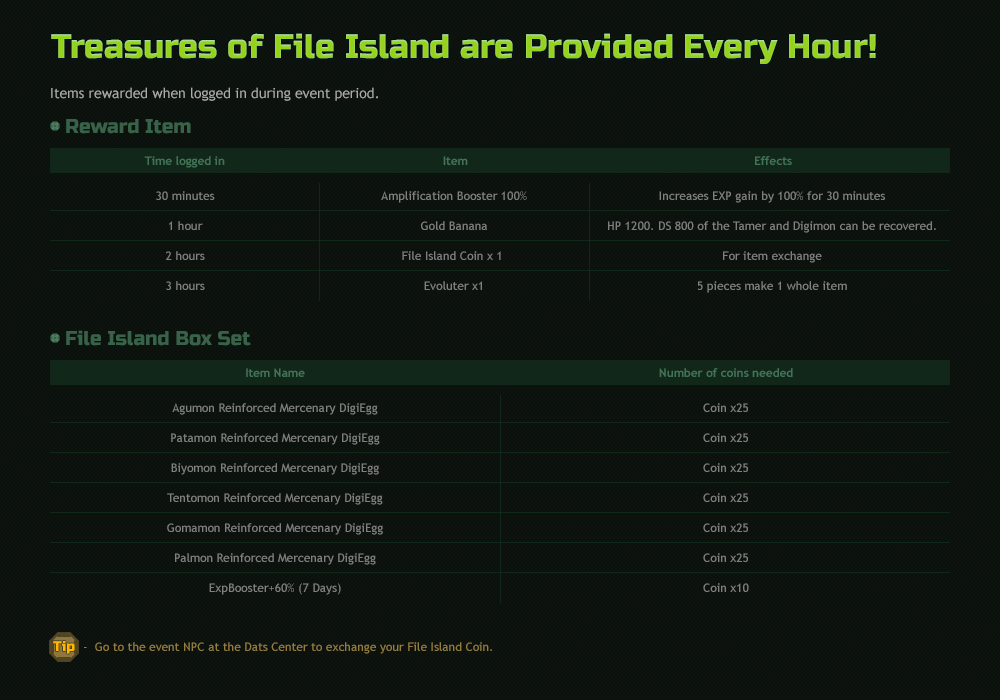This screenshot has width=1000, height=700.
Task: Select 'File Island Coin x 1' cell
Action: coord(452,256)
